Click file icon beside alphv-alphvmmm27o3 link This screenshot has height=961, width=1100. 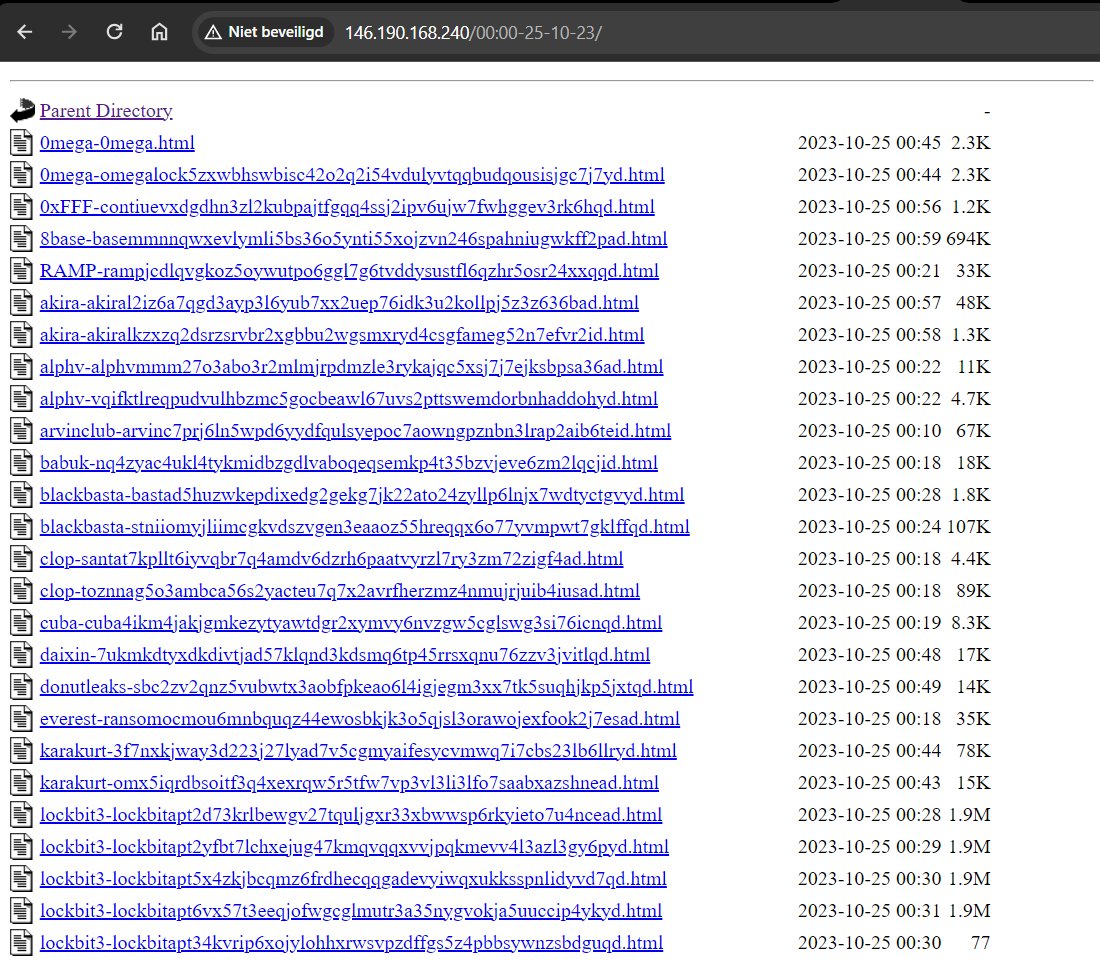[22, 367]
